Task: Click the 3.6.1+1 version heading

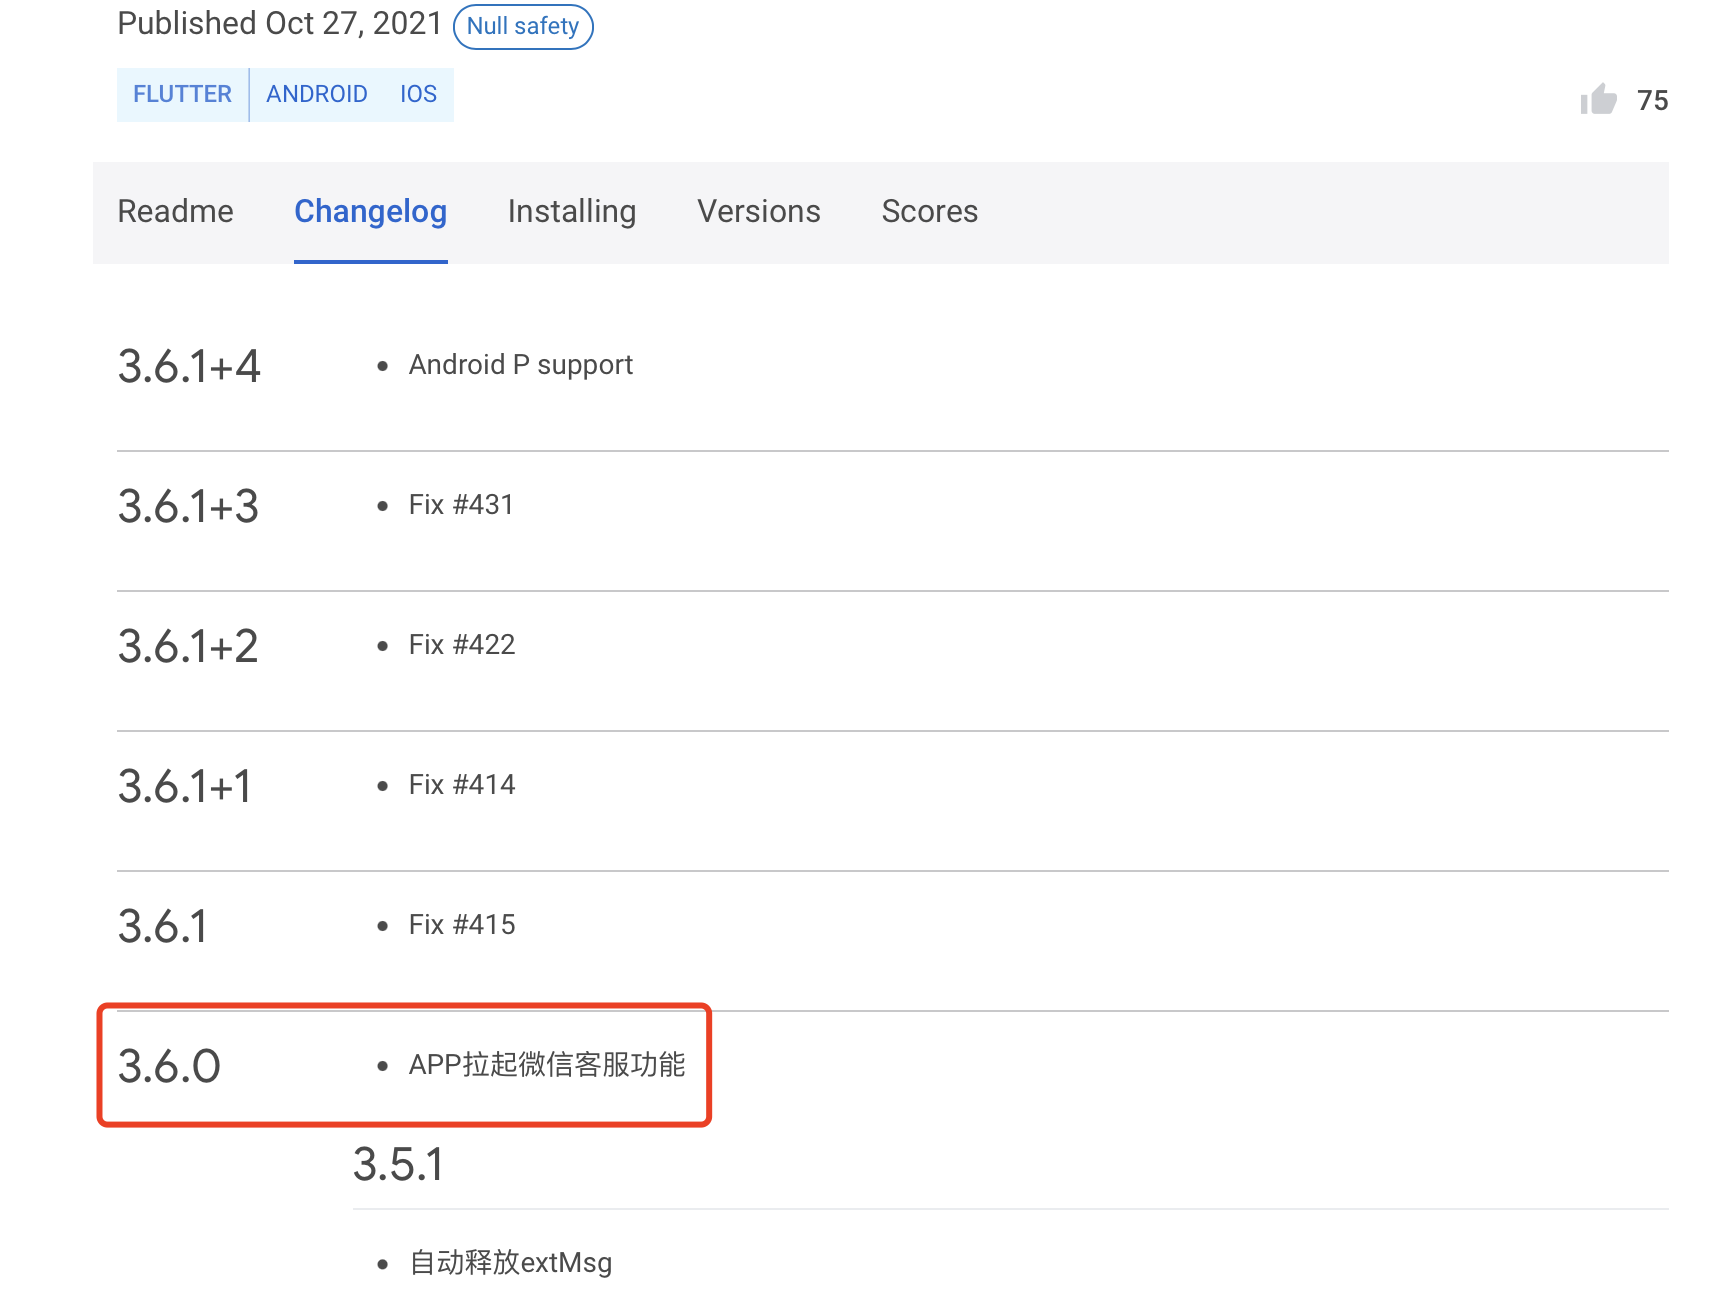Action: click(185, 786)
